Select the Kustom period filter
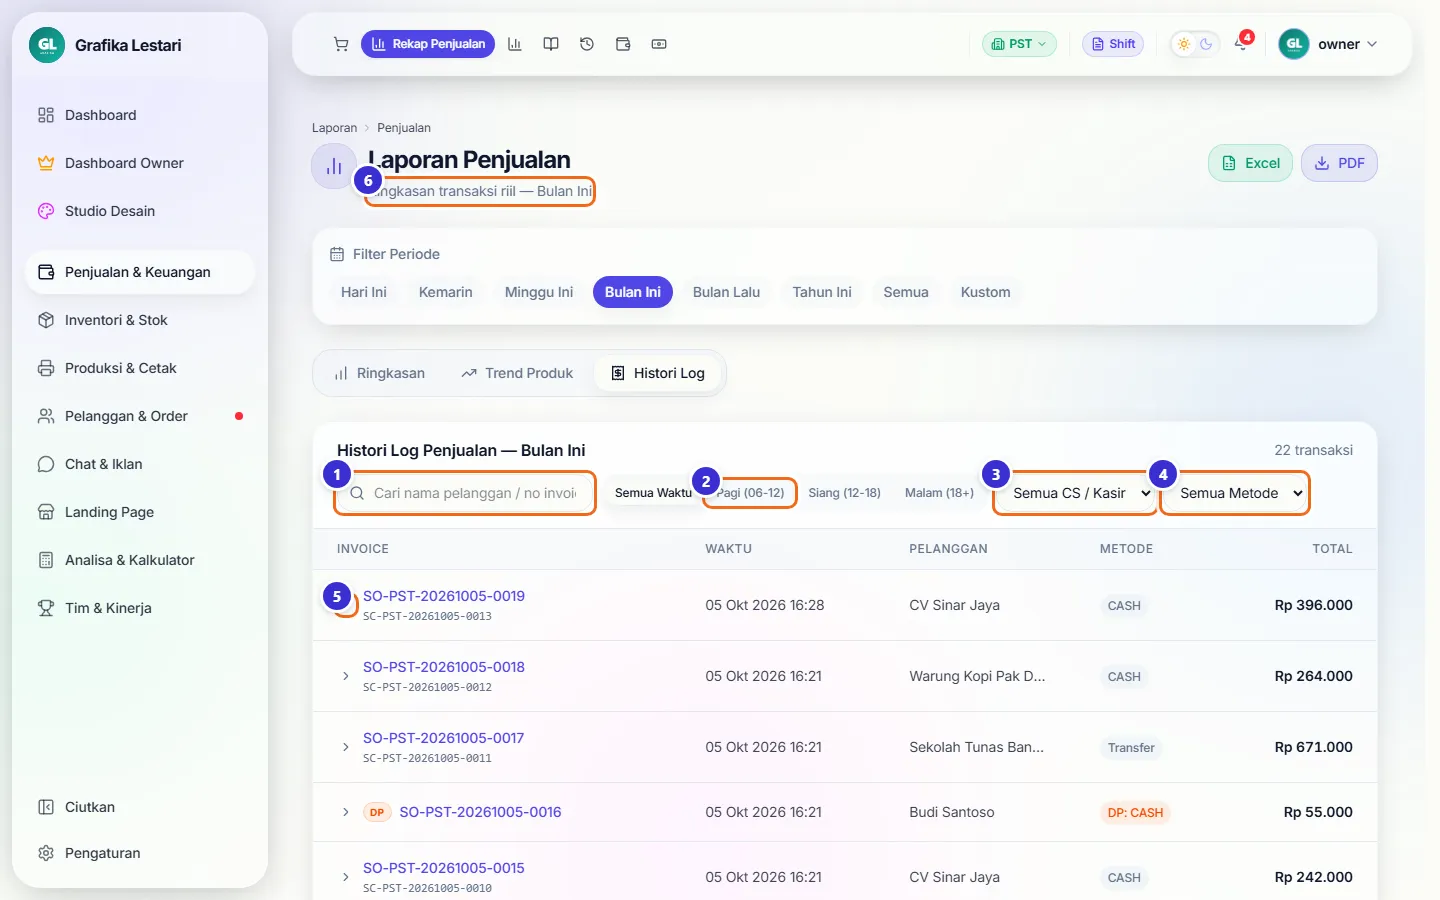This screenshot has height=900, width=1440. tap(986, 292)
